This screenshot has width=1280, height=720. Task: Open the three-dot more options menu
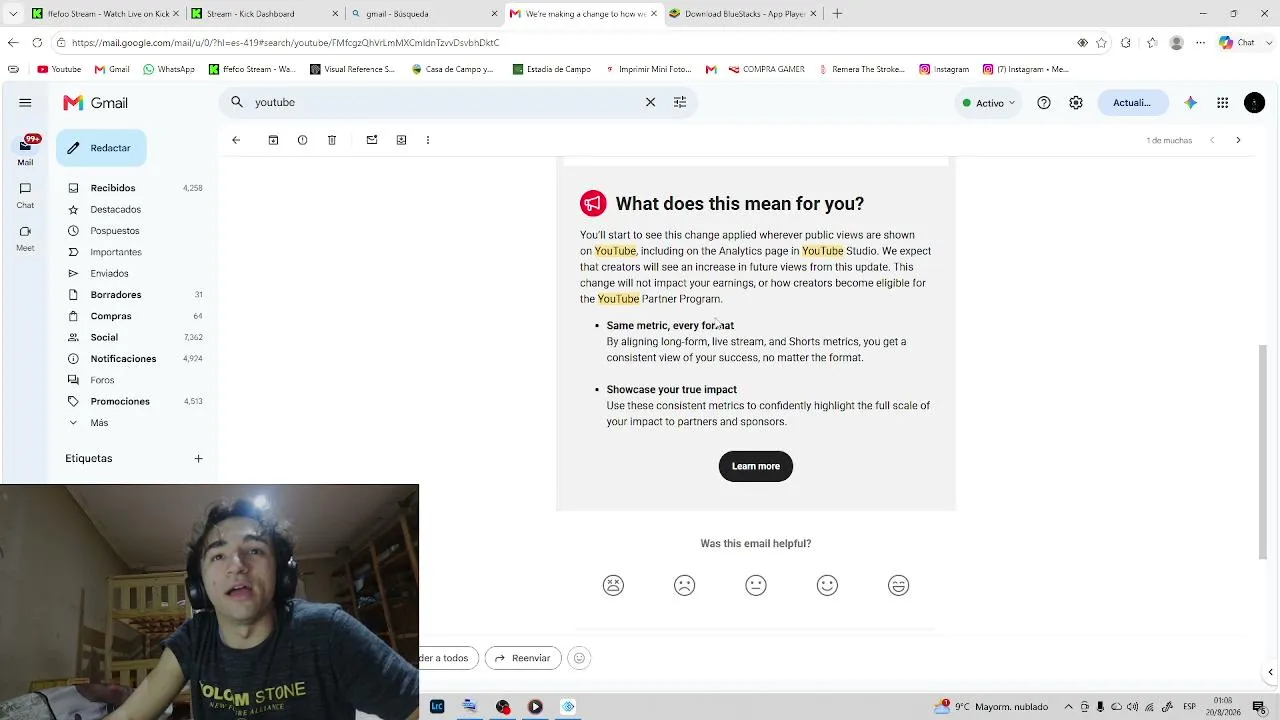(428, 140)
